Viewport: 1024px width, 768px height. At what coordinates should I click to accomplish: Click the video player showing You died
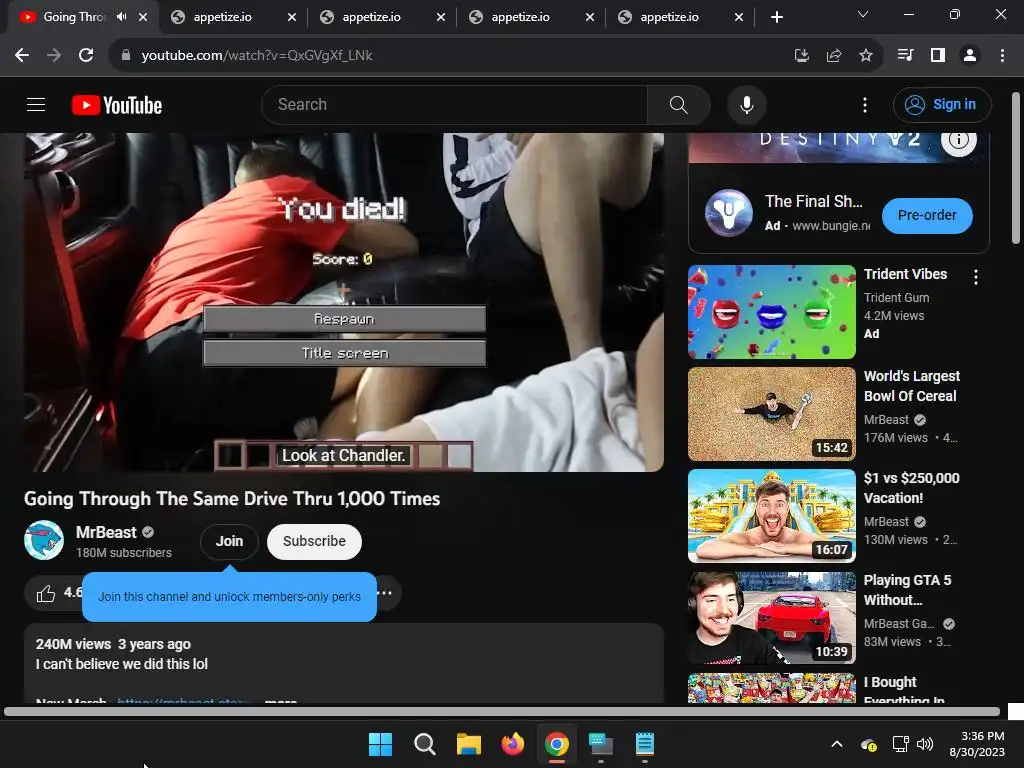[x=344, y=302]
